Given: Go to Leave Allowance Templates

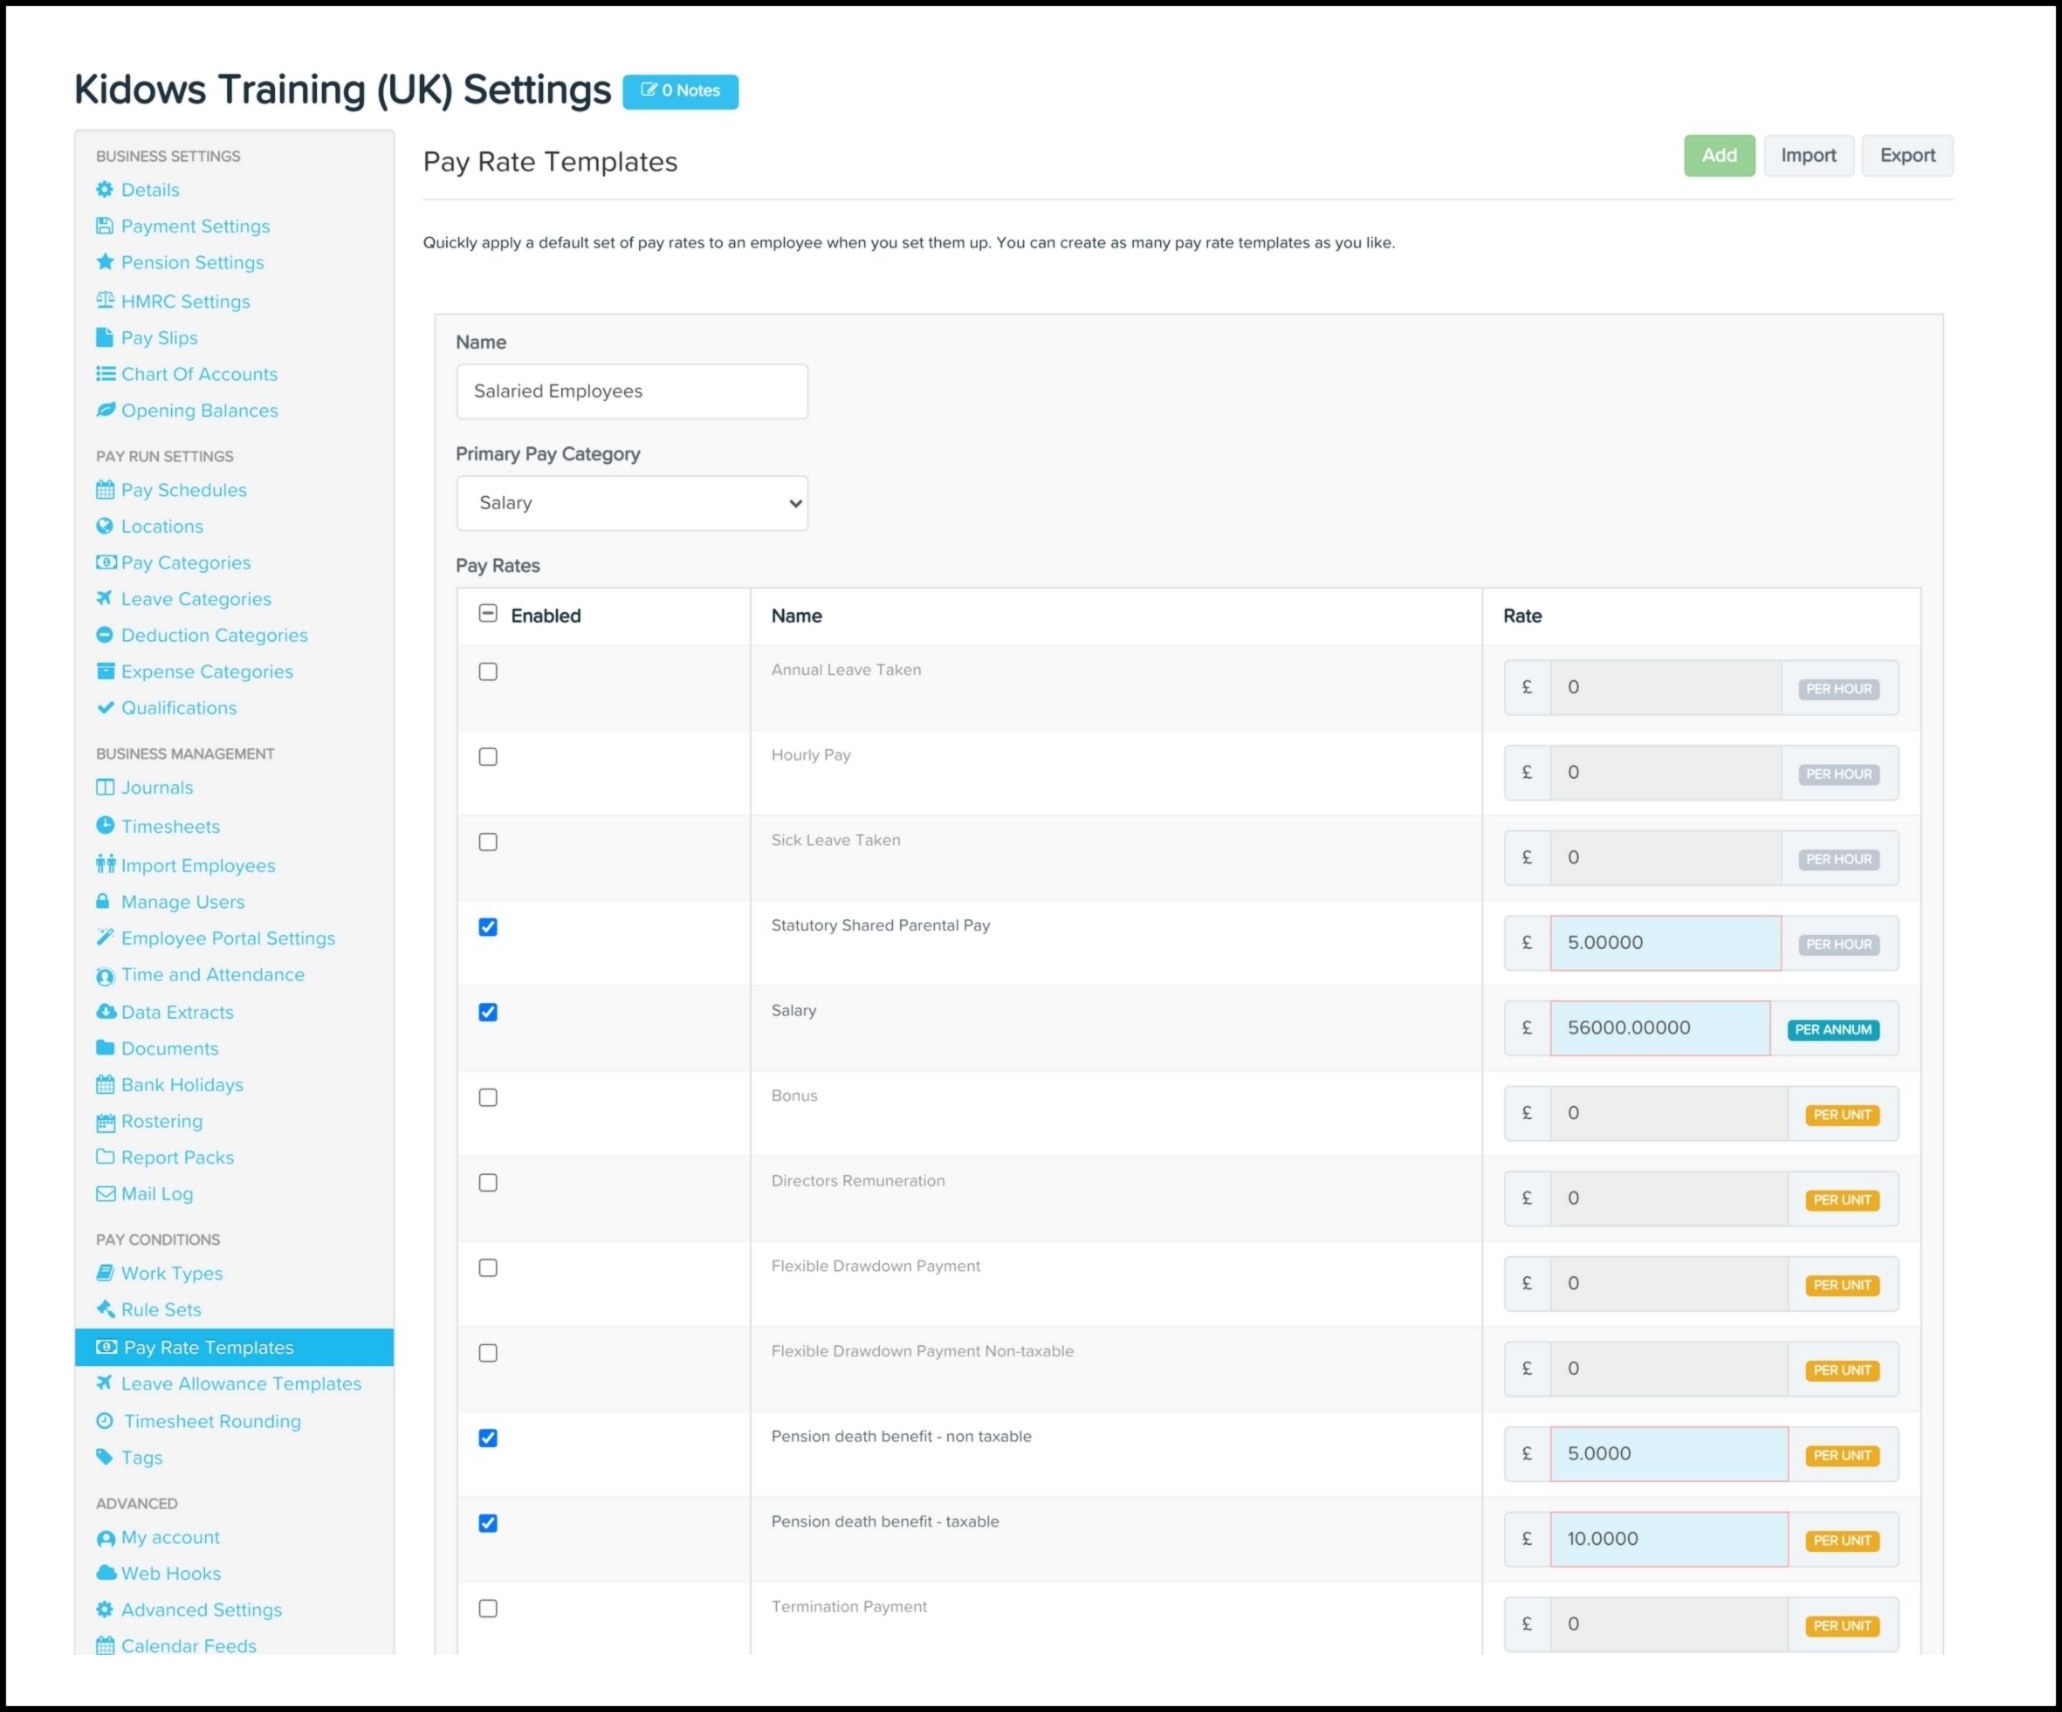Looking at the screenshot, I should click(x=241, y=1384).
